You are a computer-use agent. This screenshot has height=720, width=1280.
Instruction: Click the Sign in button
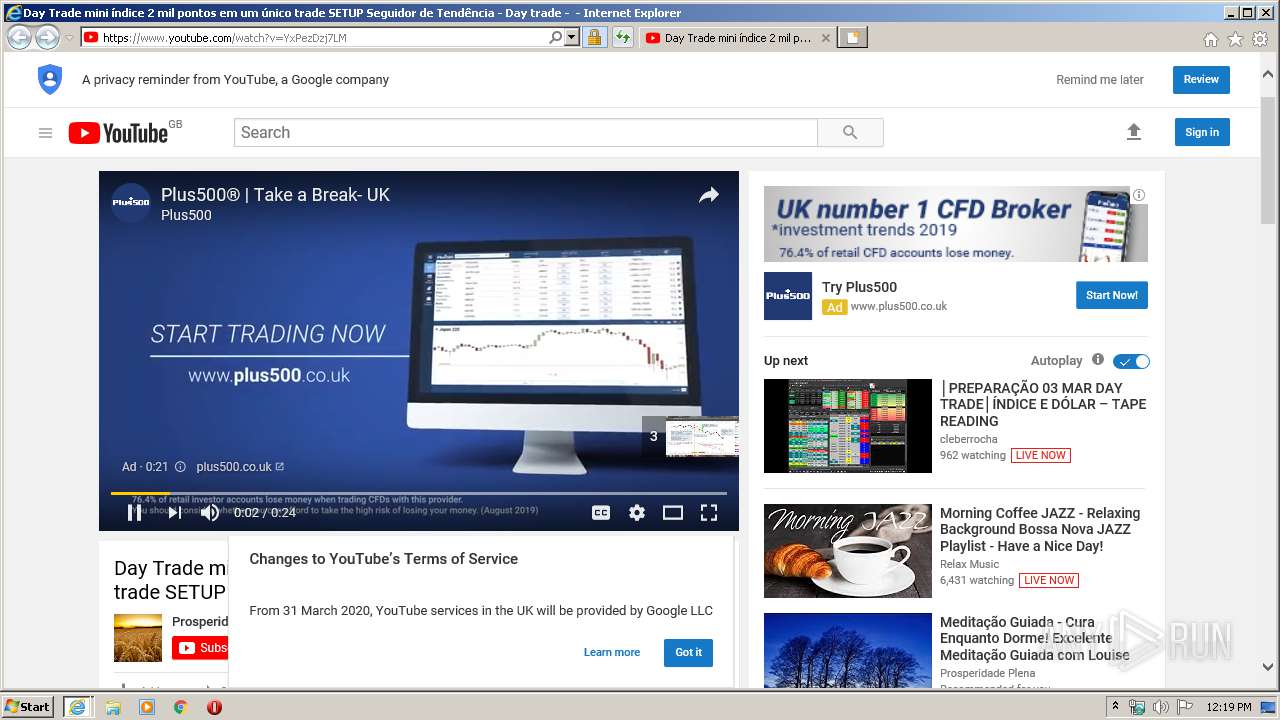(x=1202, y=132)
